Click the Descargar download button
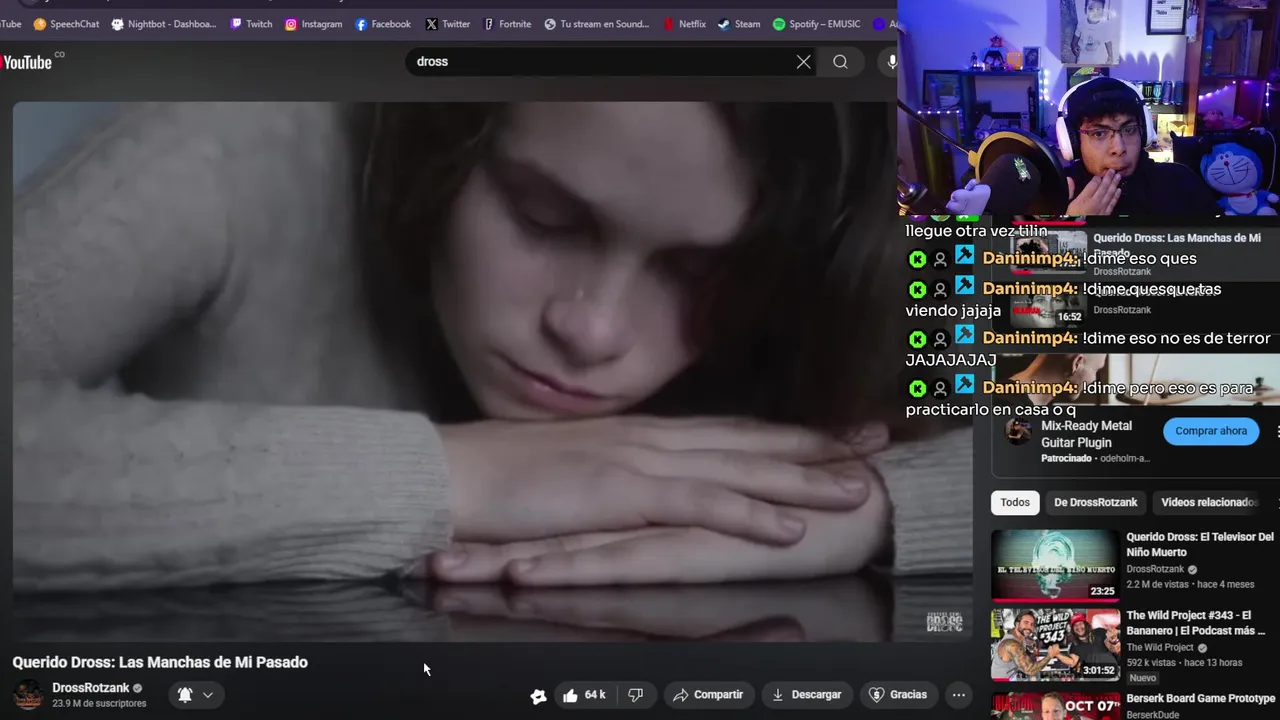Image resolution: width=1280 pixels, height=720 pixels. 806,695
